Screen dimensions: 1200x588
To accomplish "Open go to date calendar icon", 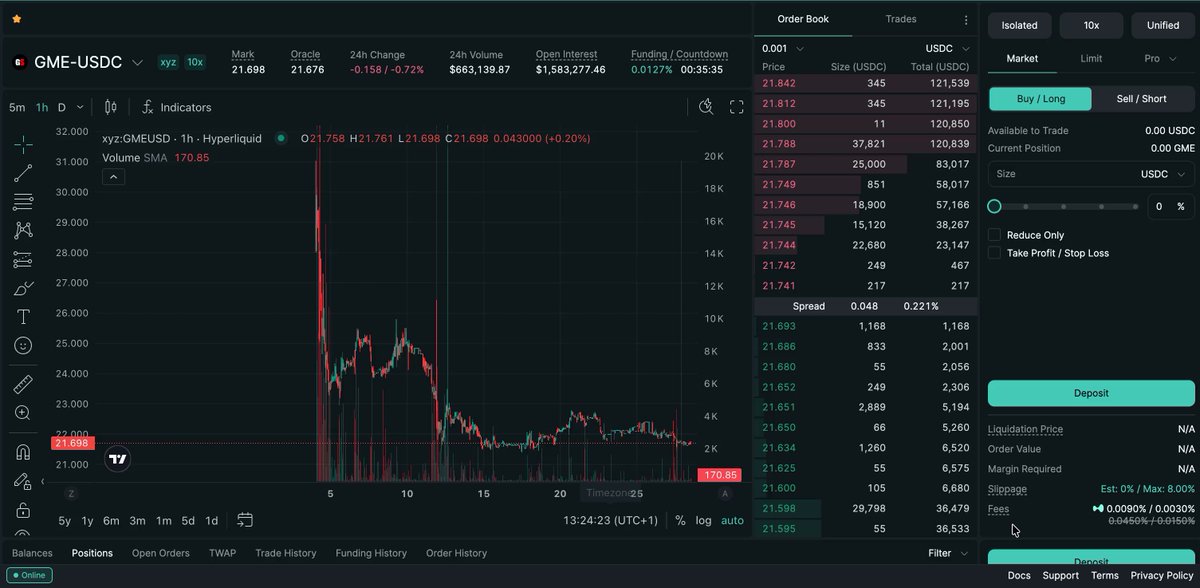I will (x=245, y=520).
